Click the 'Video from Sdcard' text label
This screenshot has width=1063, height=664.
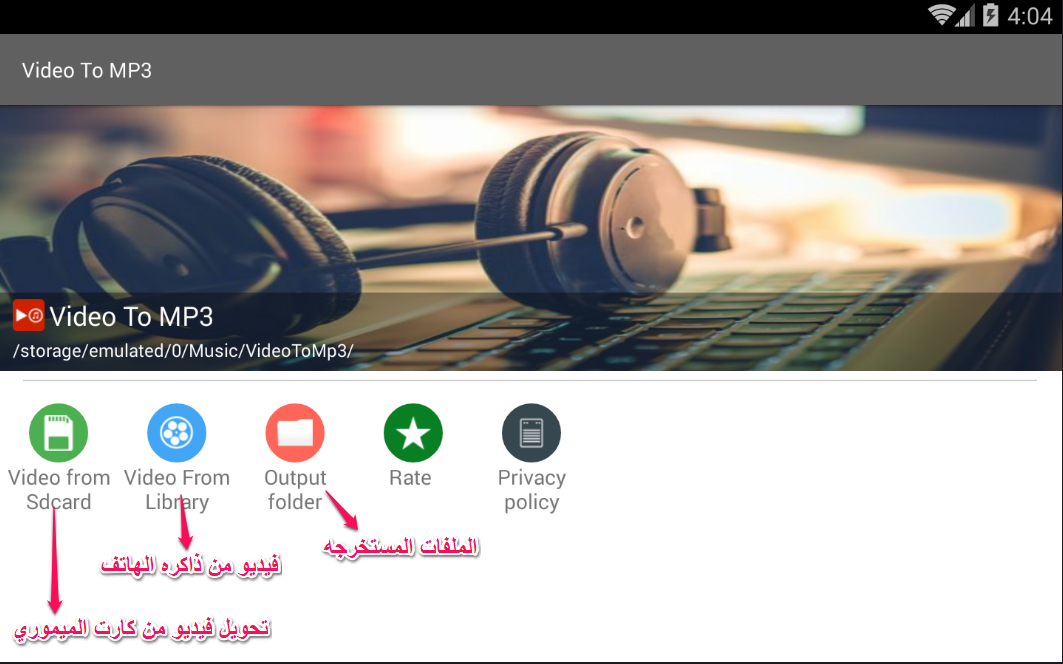(59, 490)
